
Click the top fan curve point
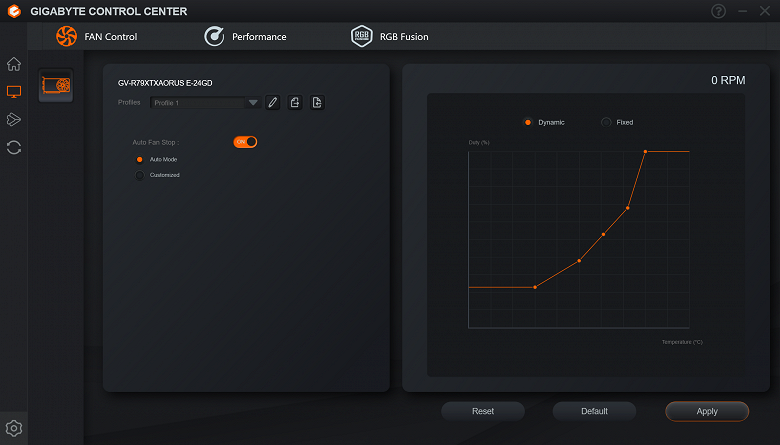click(645, 152)
